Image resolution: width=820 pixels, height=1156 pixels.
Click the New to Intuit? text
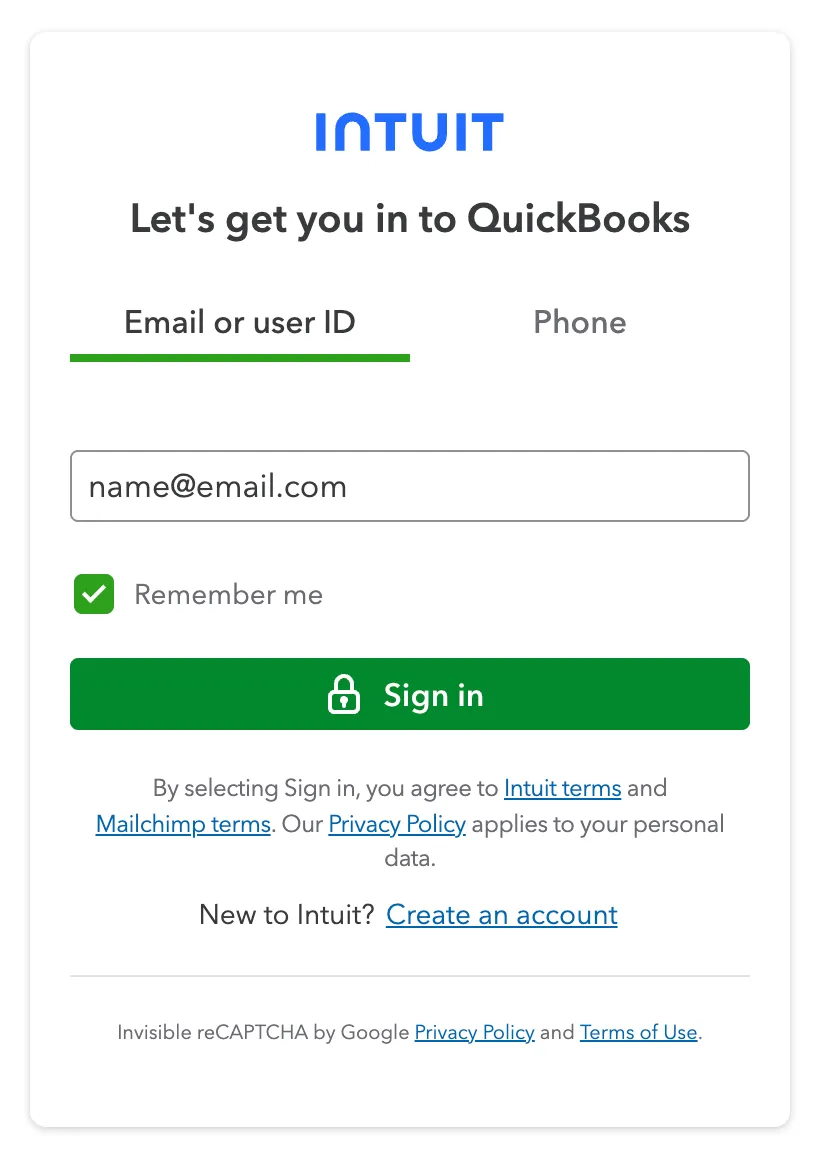[x=287, y=915]
